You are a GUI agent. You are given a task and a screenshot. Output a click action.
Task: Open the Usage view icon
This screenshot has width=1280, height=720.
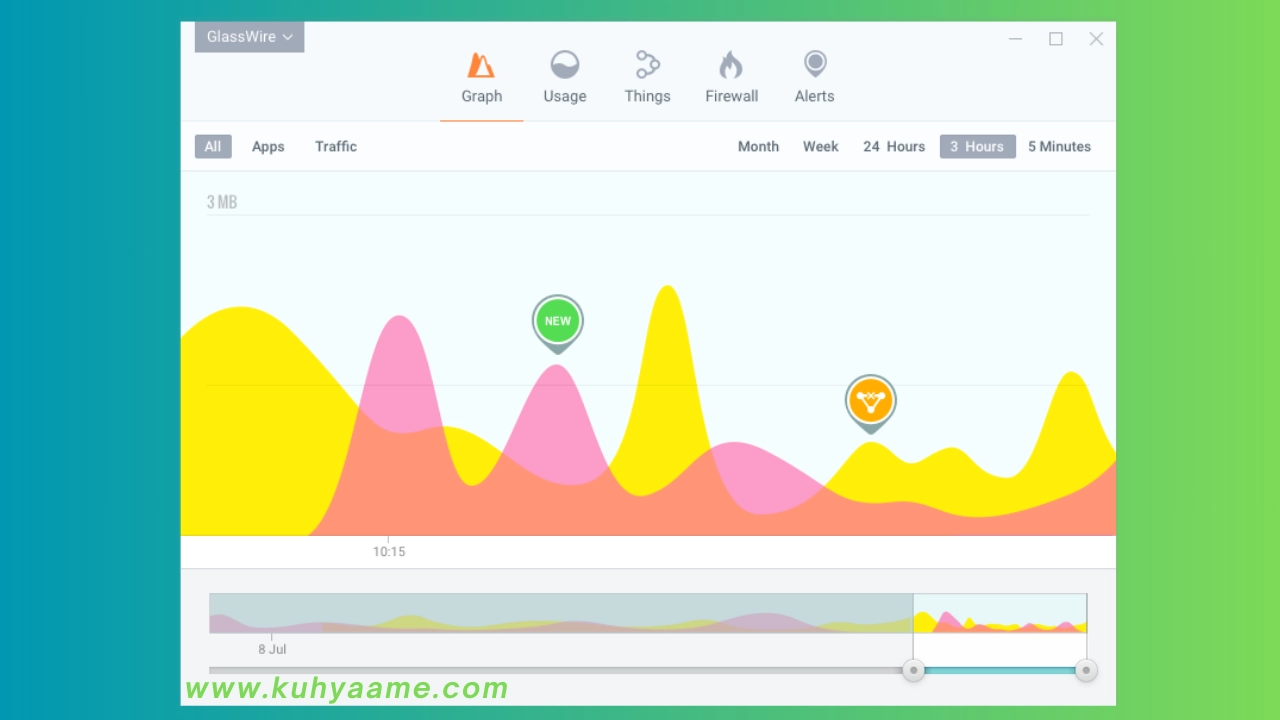(565, 66)
